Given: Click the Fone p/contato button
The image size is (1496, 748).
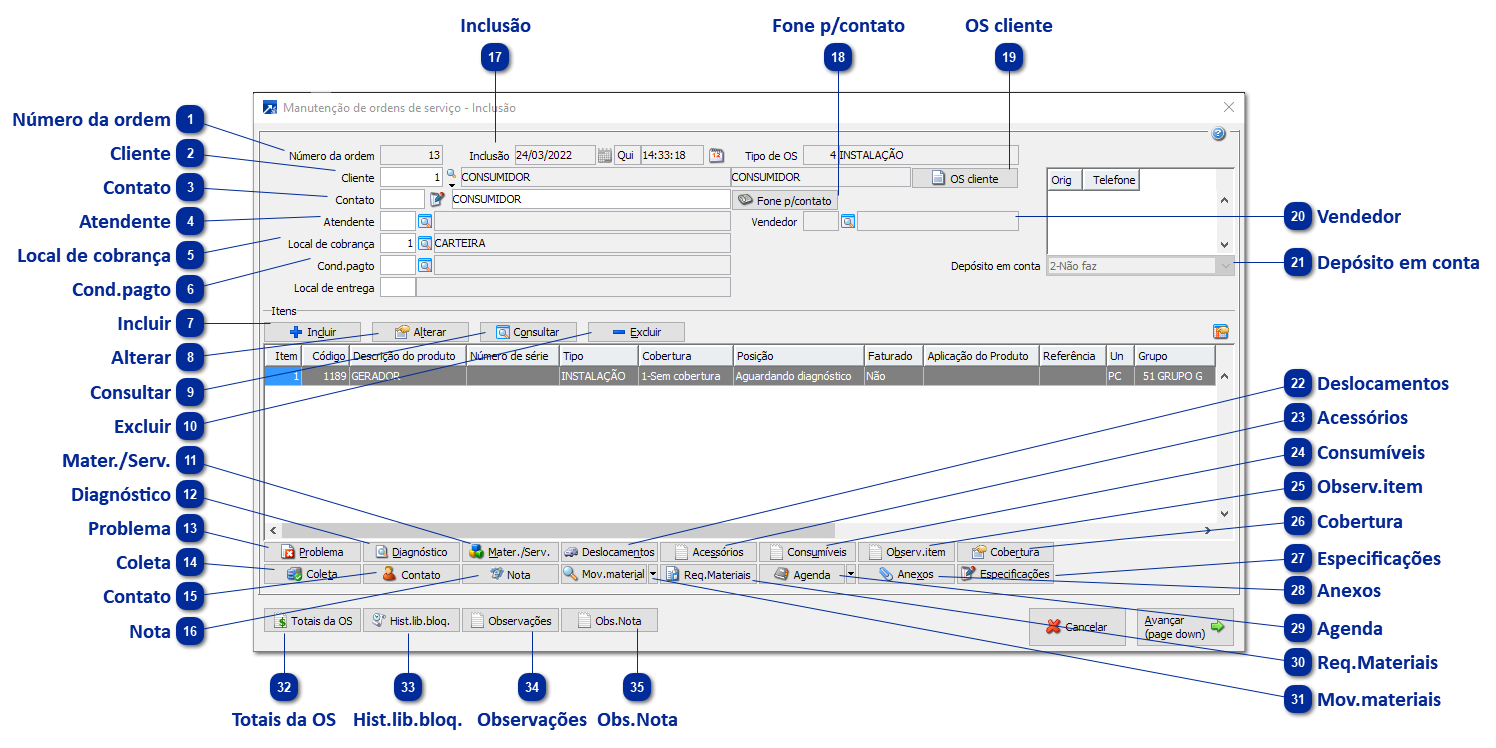Looking at the screenshot, I should click(x=785, y=200).
